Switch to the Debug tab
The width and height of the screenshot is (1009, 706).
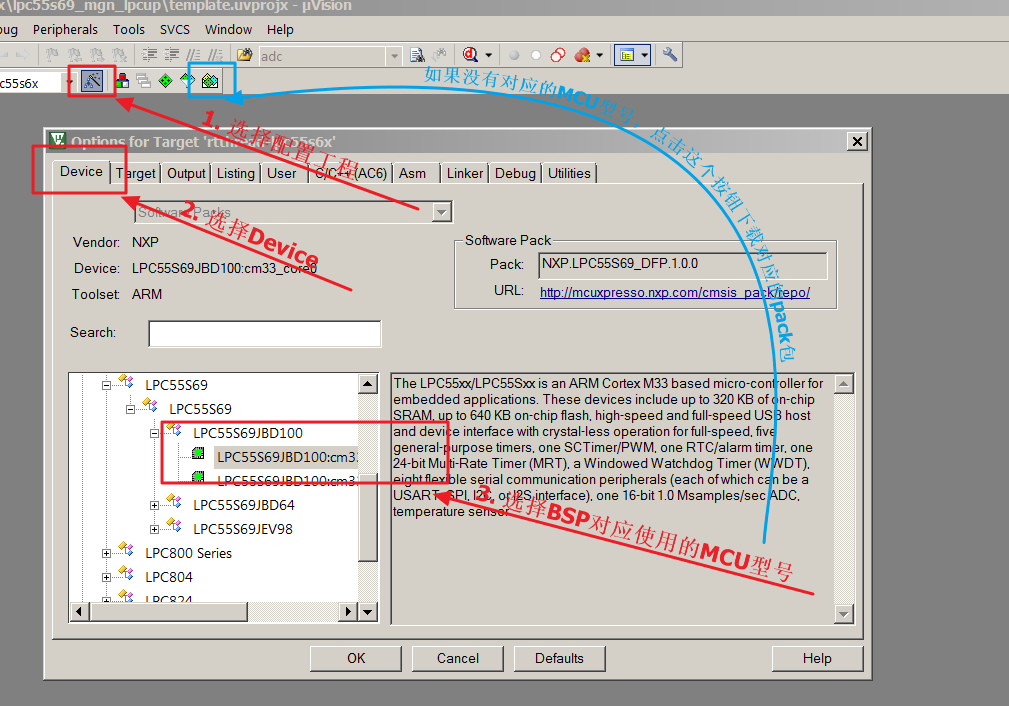515,173
